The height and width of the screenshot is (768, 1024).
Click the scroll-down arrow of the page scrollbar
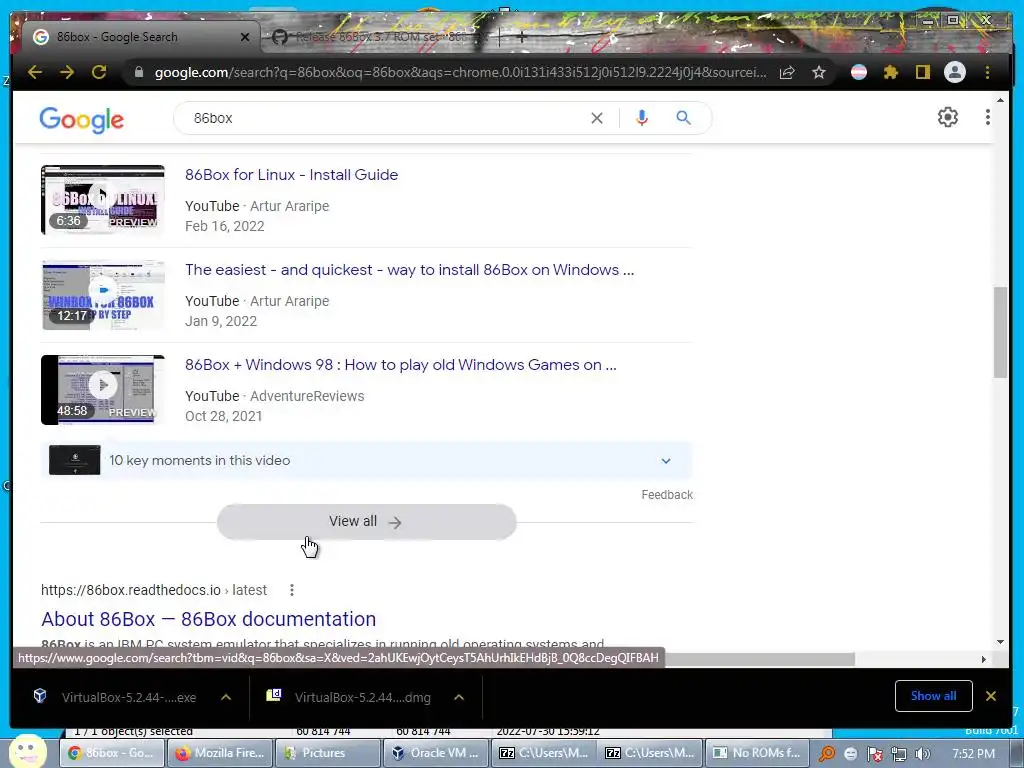pos(1000,642)
